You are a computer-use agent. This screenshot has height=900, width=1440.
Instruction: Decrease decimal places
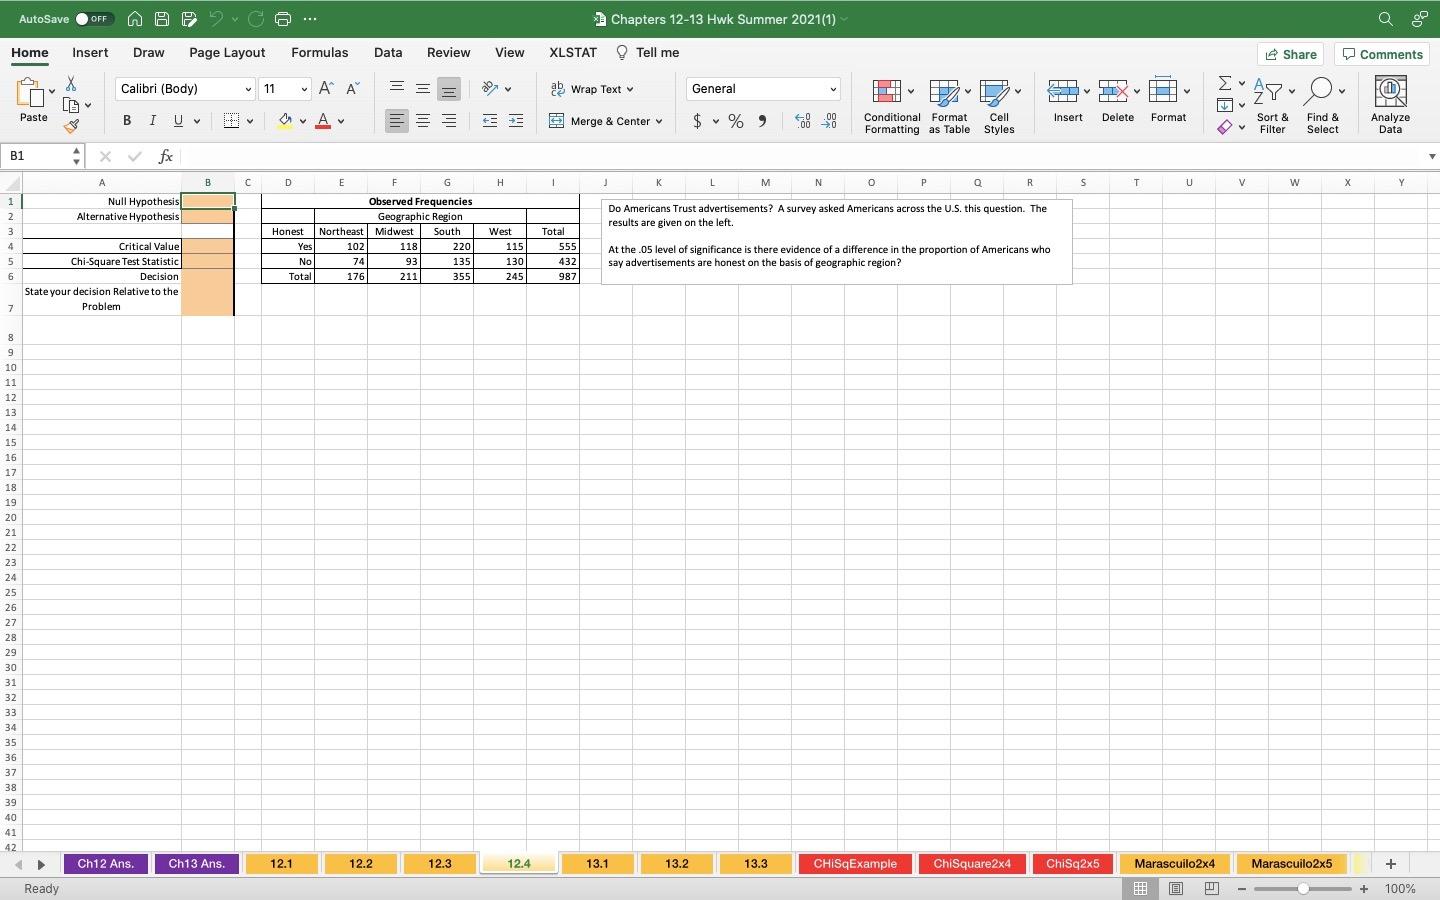[x=829, y=121]
